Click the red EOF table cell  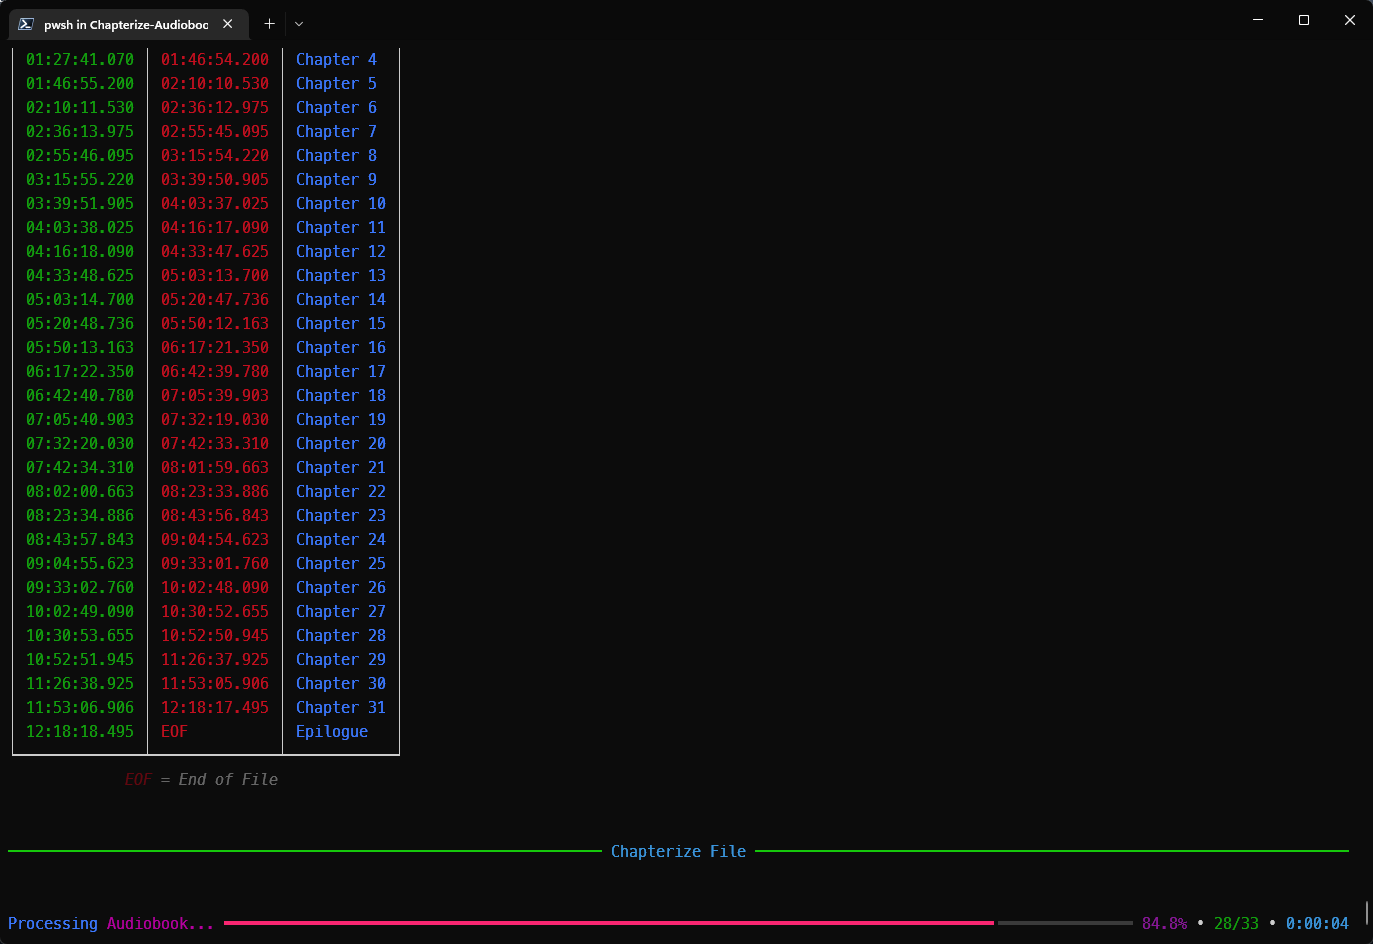pos(174,732)
